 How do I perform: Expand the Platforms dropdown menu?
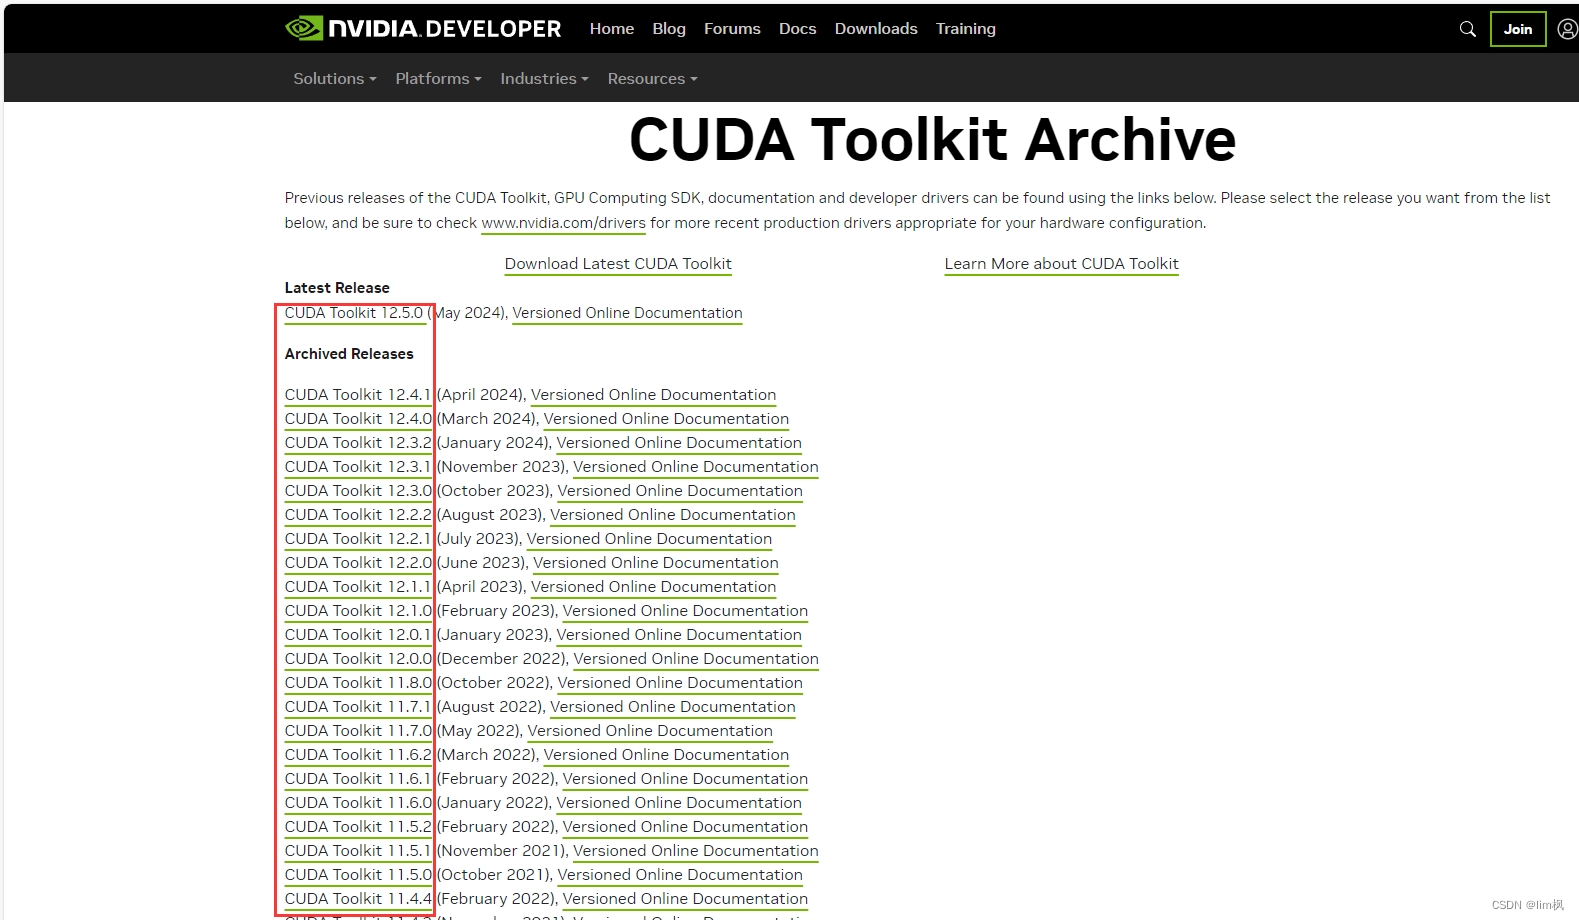point(438,78)
